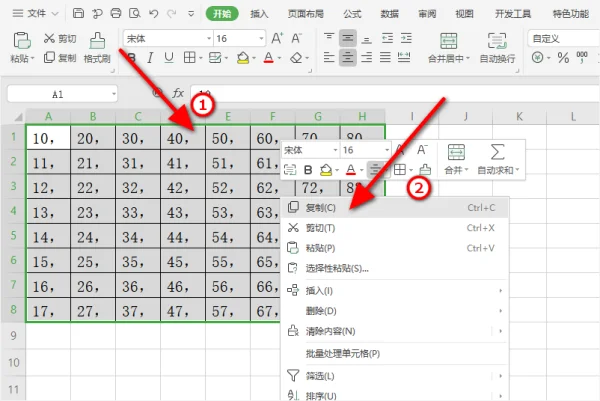This screenshot has width=600, height=401.
Task: Click the Wrap Text (自动换行) button
Action: 497,48
